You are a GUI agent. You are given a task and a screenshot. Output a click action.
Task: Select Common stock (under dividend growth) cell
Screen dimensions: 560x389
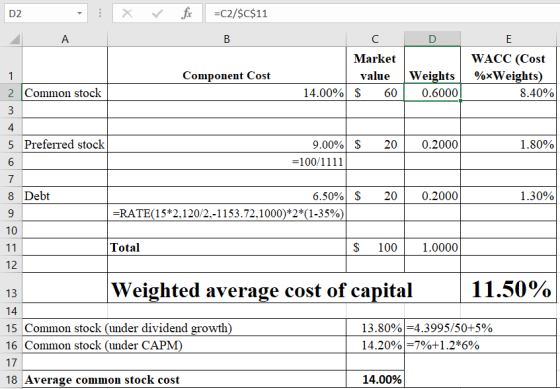click(x=184, y=327)
